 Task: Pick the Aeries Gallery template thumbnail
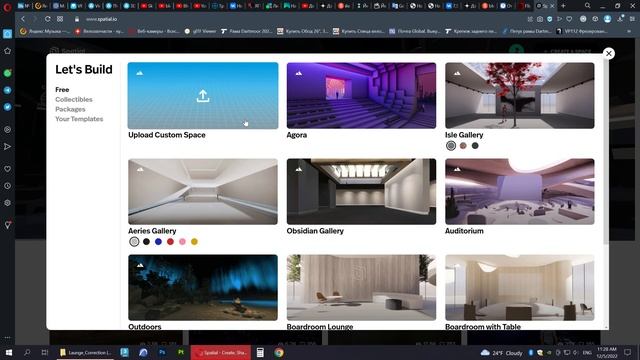tap(203, 191)
